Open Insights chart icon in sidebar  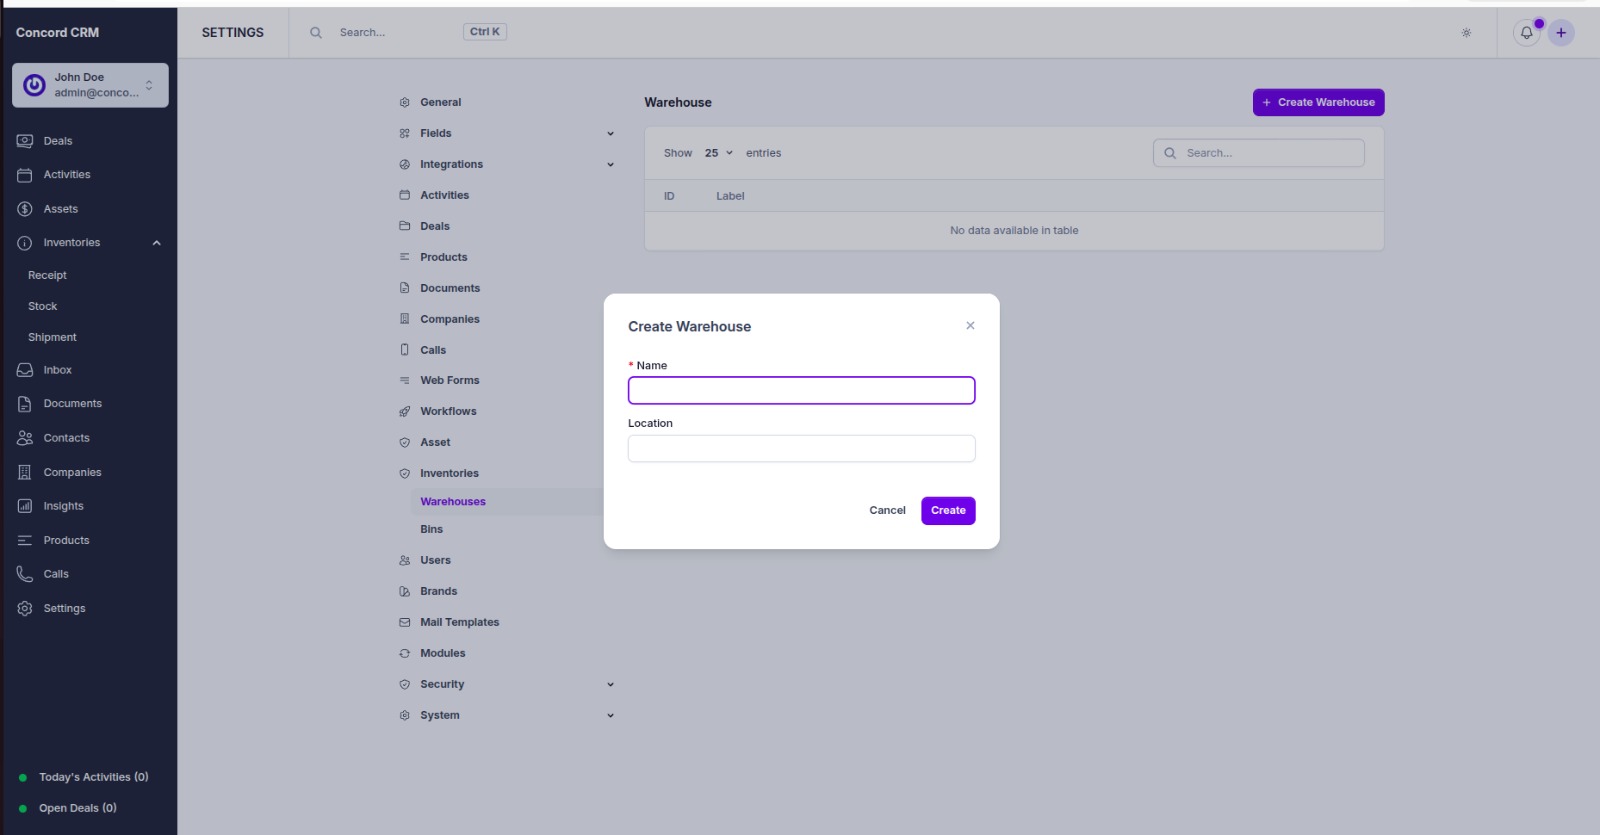click(25, 506)
